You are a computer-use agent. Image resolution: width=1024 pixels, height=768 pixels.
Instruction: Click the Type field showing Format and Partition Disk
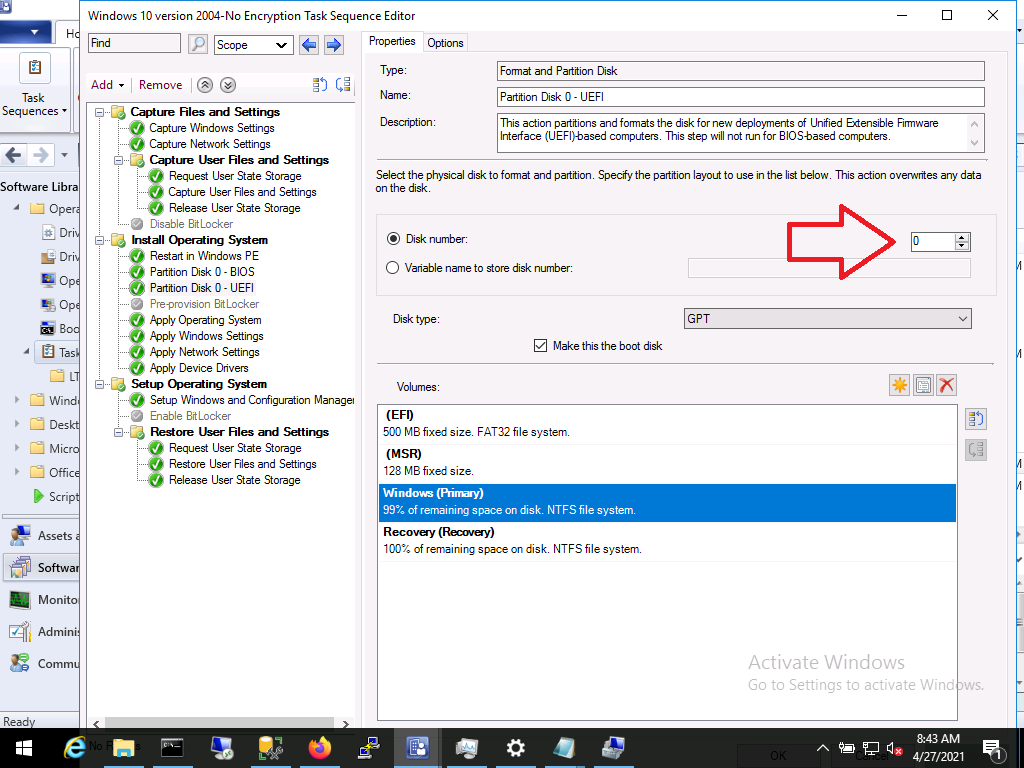coord(741,71)
